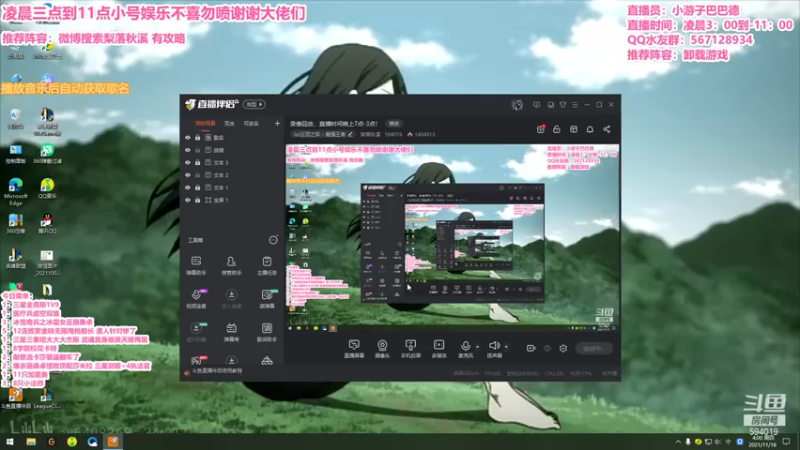Open the Windows Start menu

tap(10, 442)
